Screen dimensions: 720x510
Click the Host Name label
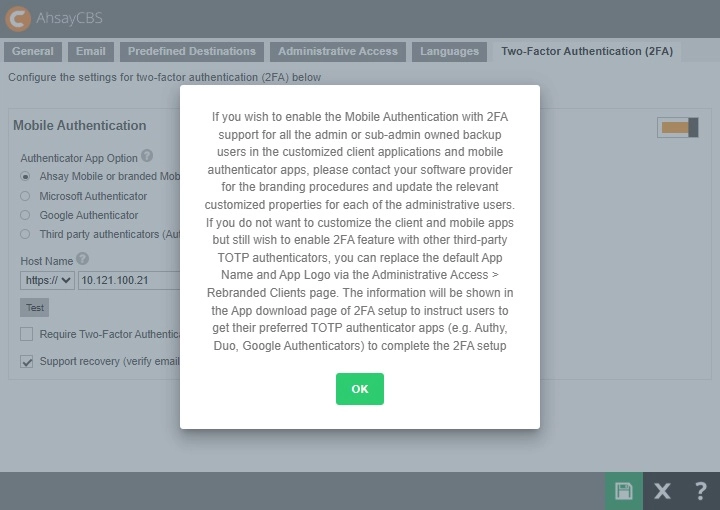[x=47, y=261]
